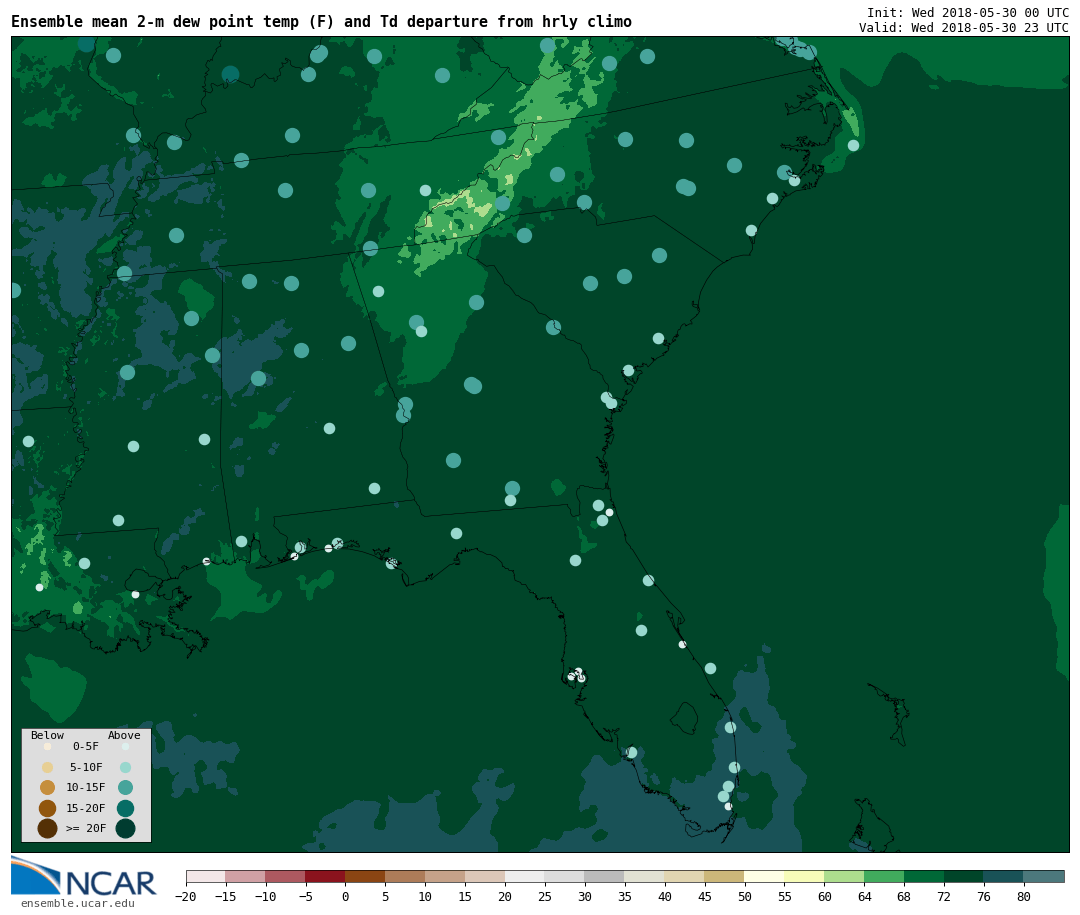Select the gray swatch between 30 and 35

tap(605, 876)
